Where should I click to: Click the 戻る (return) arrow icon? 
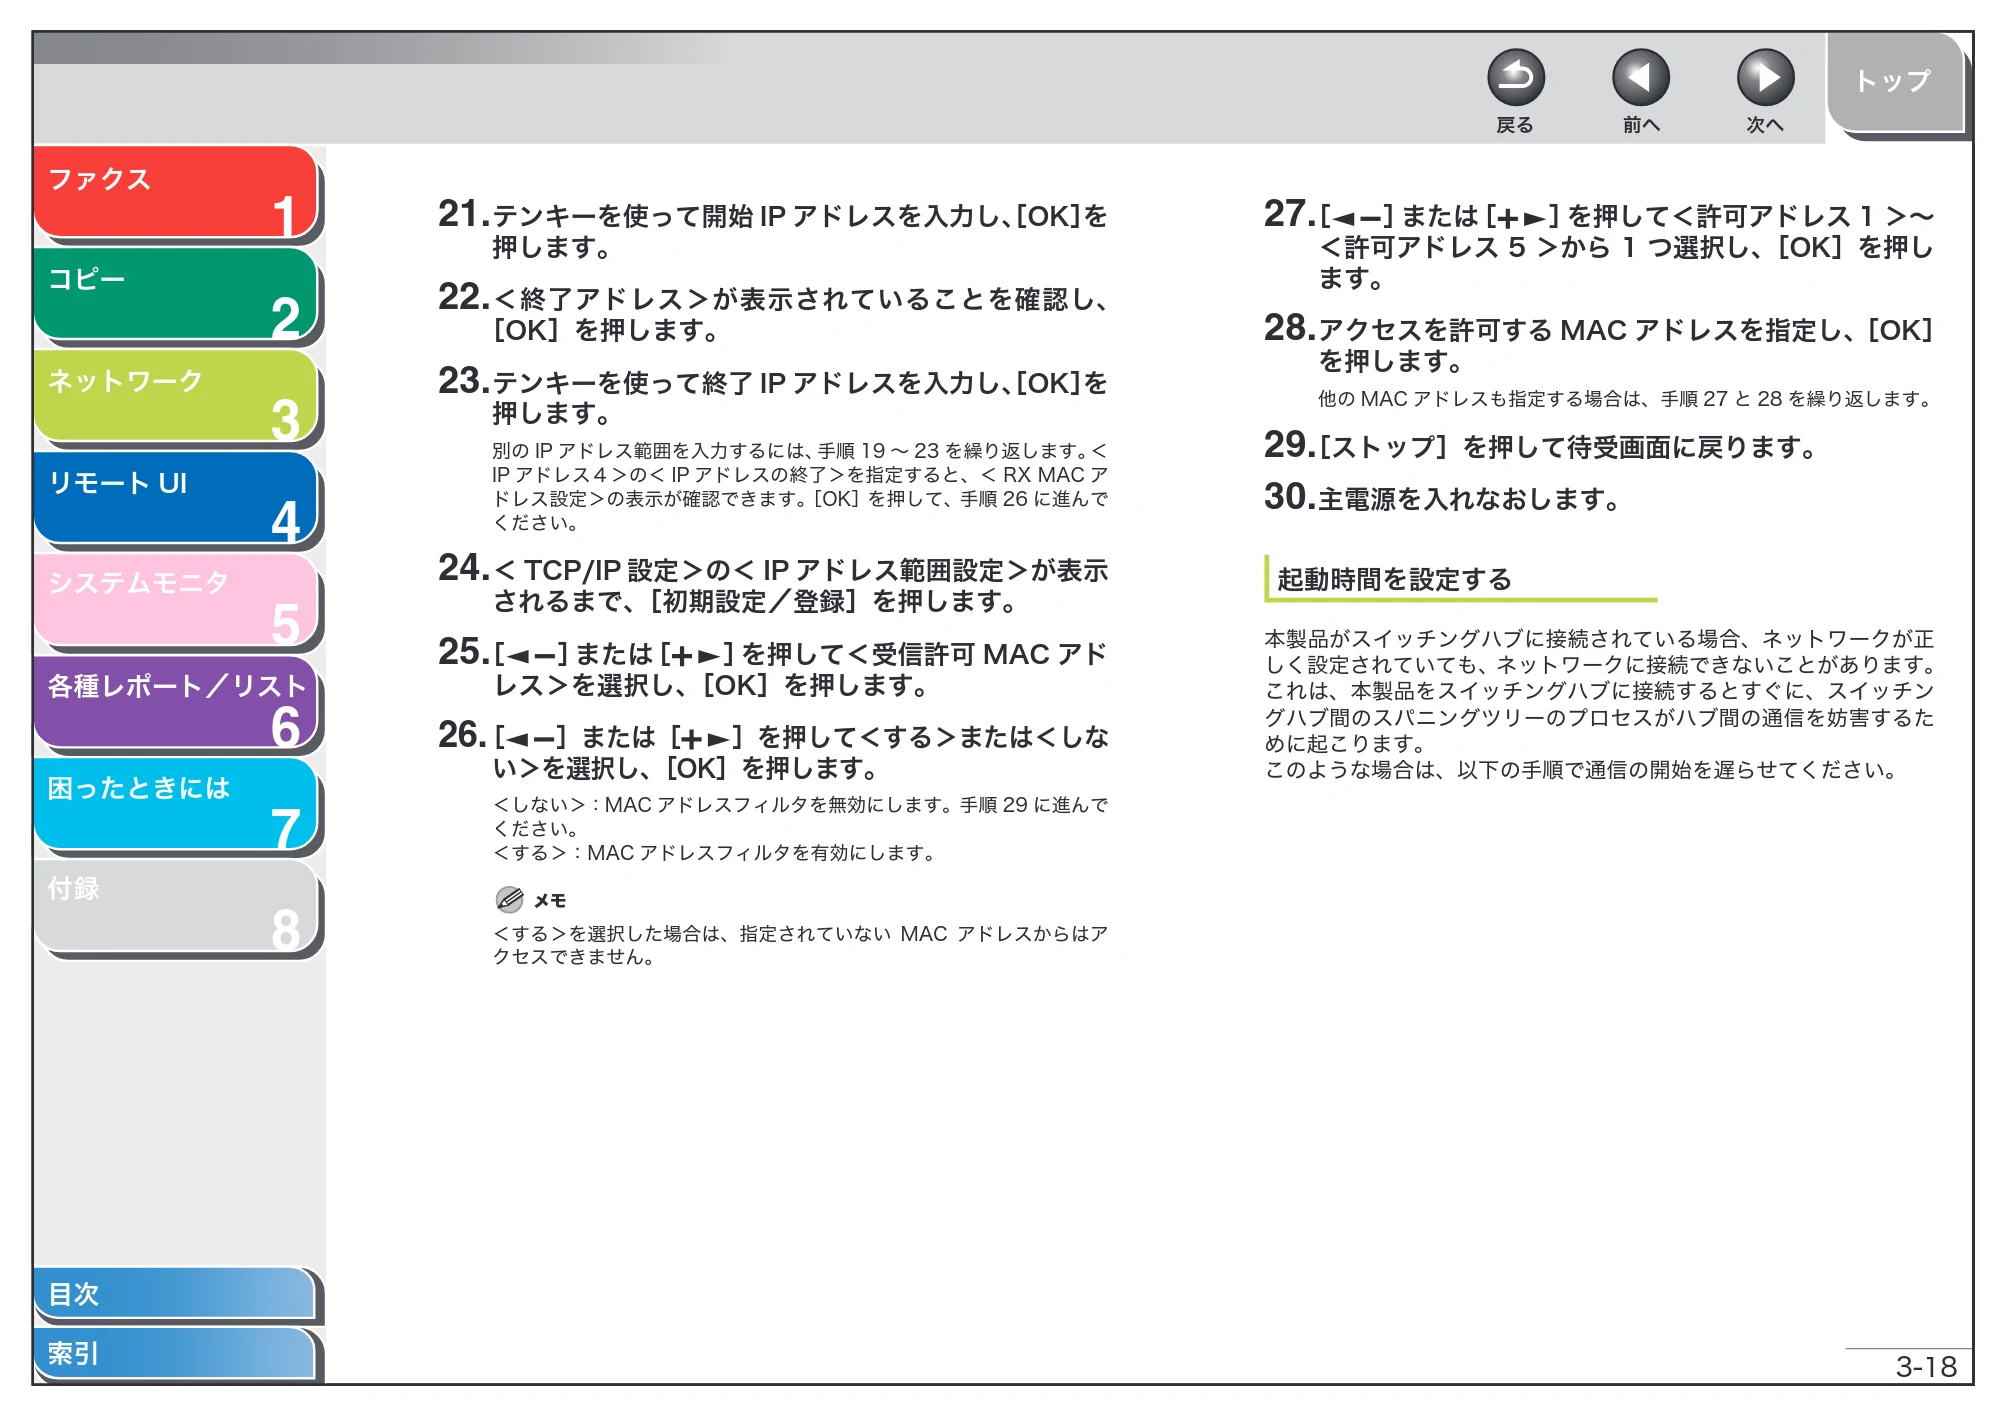[1515, 78]
